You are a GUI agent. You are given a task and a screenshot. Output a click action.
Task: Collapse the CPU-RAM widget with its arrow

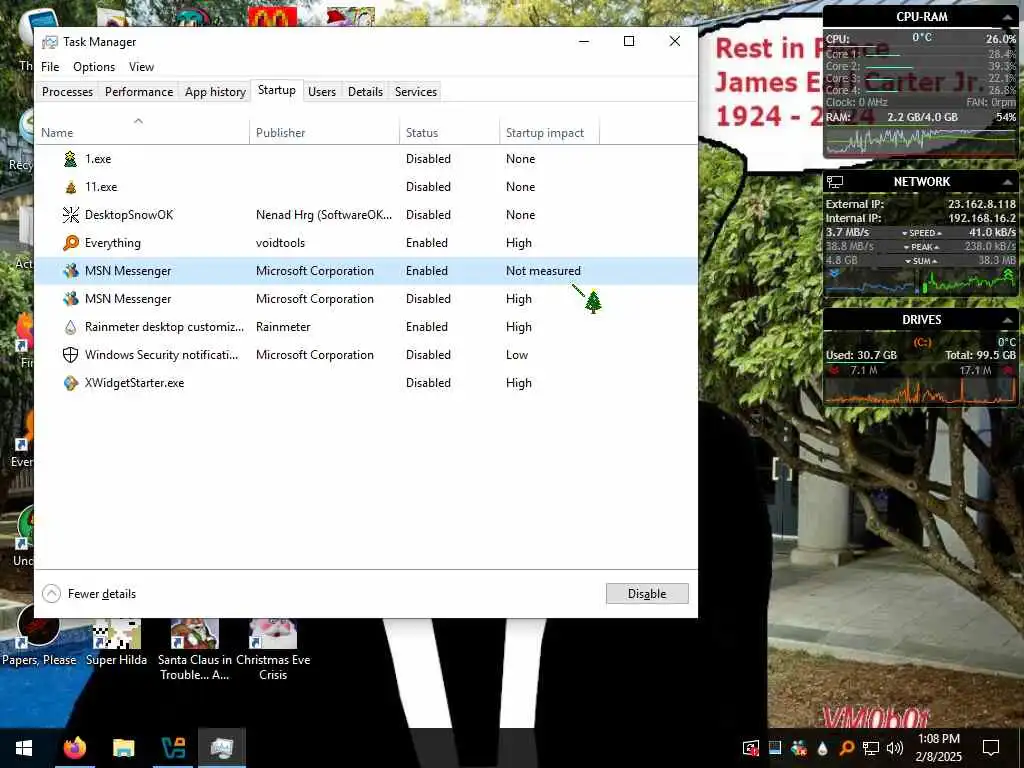click(1007, 17)
